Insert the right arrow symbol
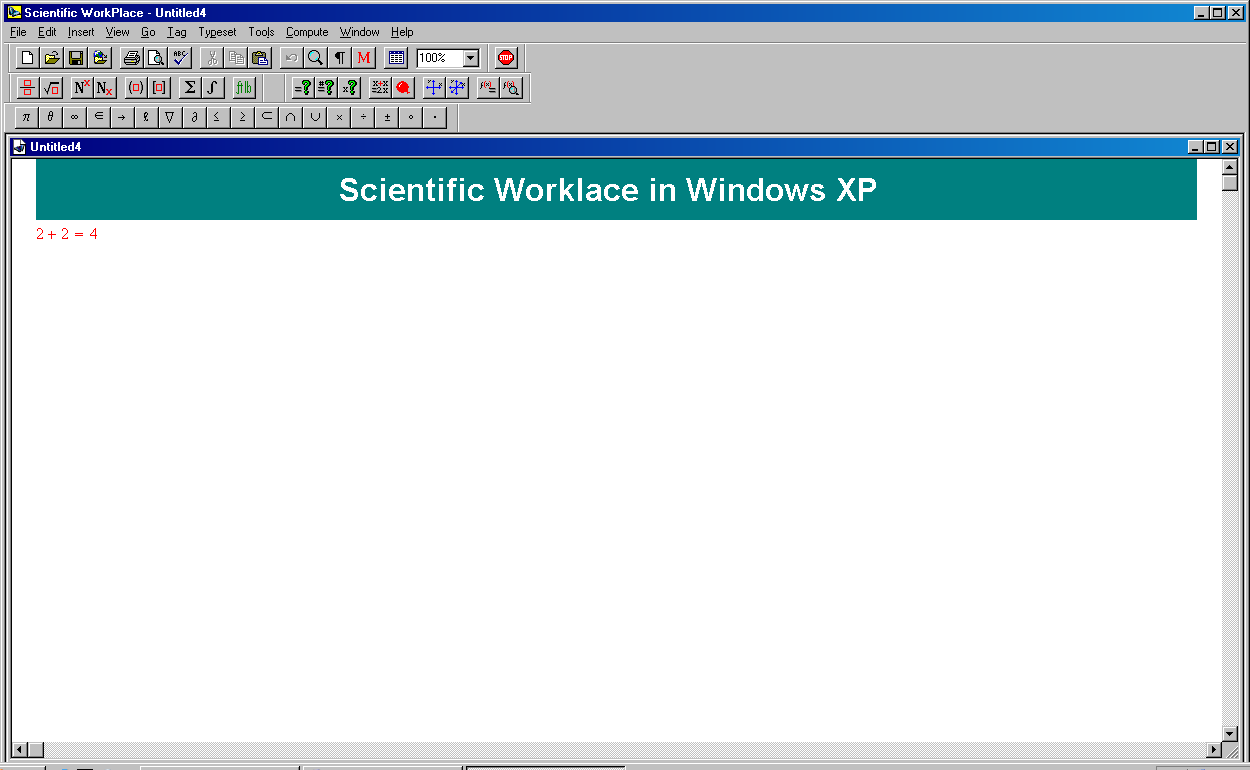Screen dimensions: 1250x770 pos(122,117)
